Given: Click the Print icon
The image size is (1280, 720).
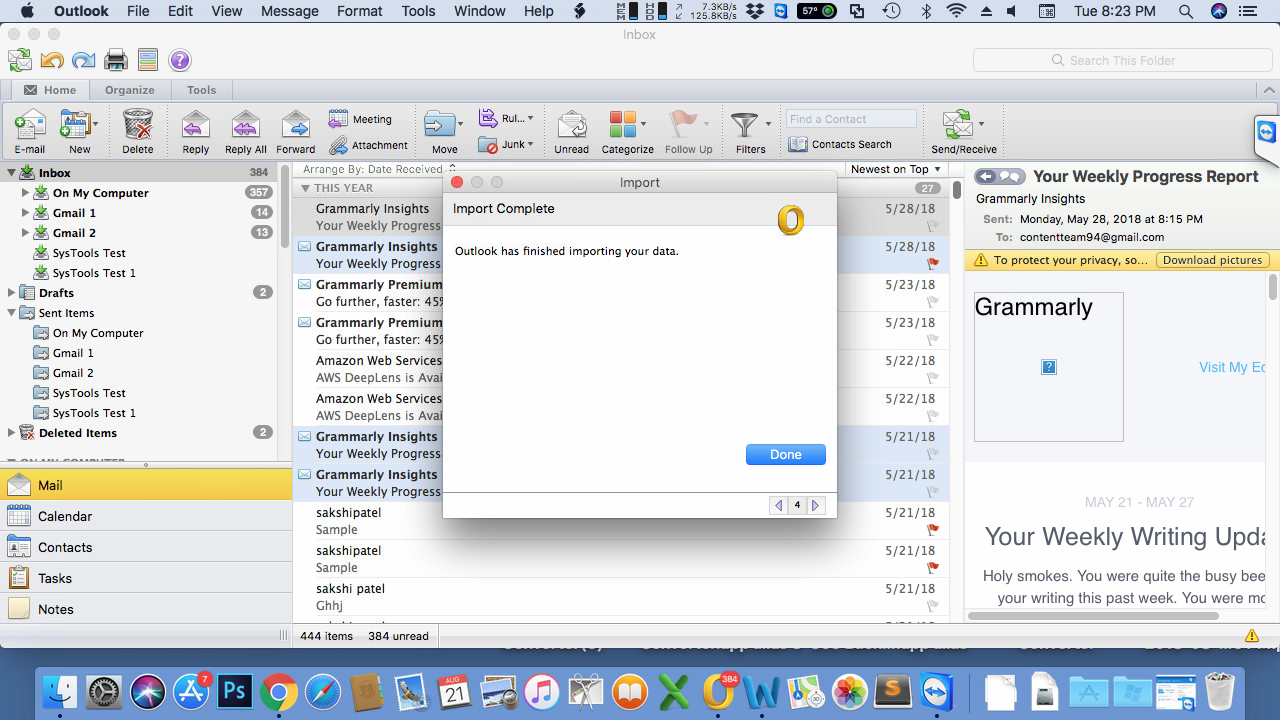Looking at the screenshot, I should pos(116,61).
